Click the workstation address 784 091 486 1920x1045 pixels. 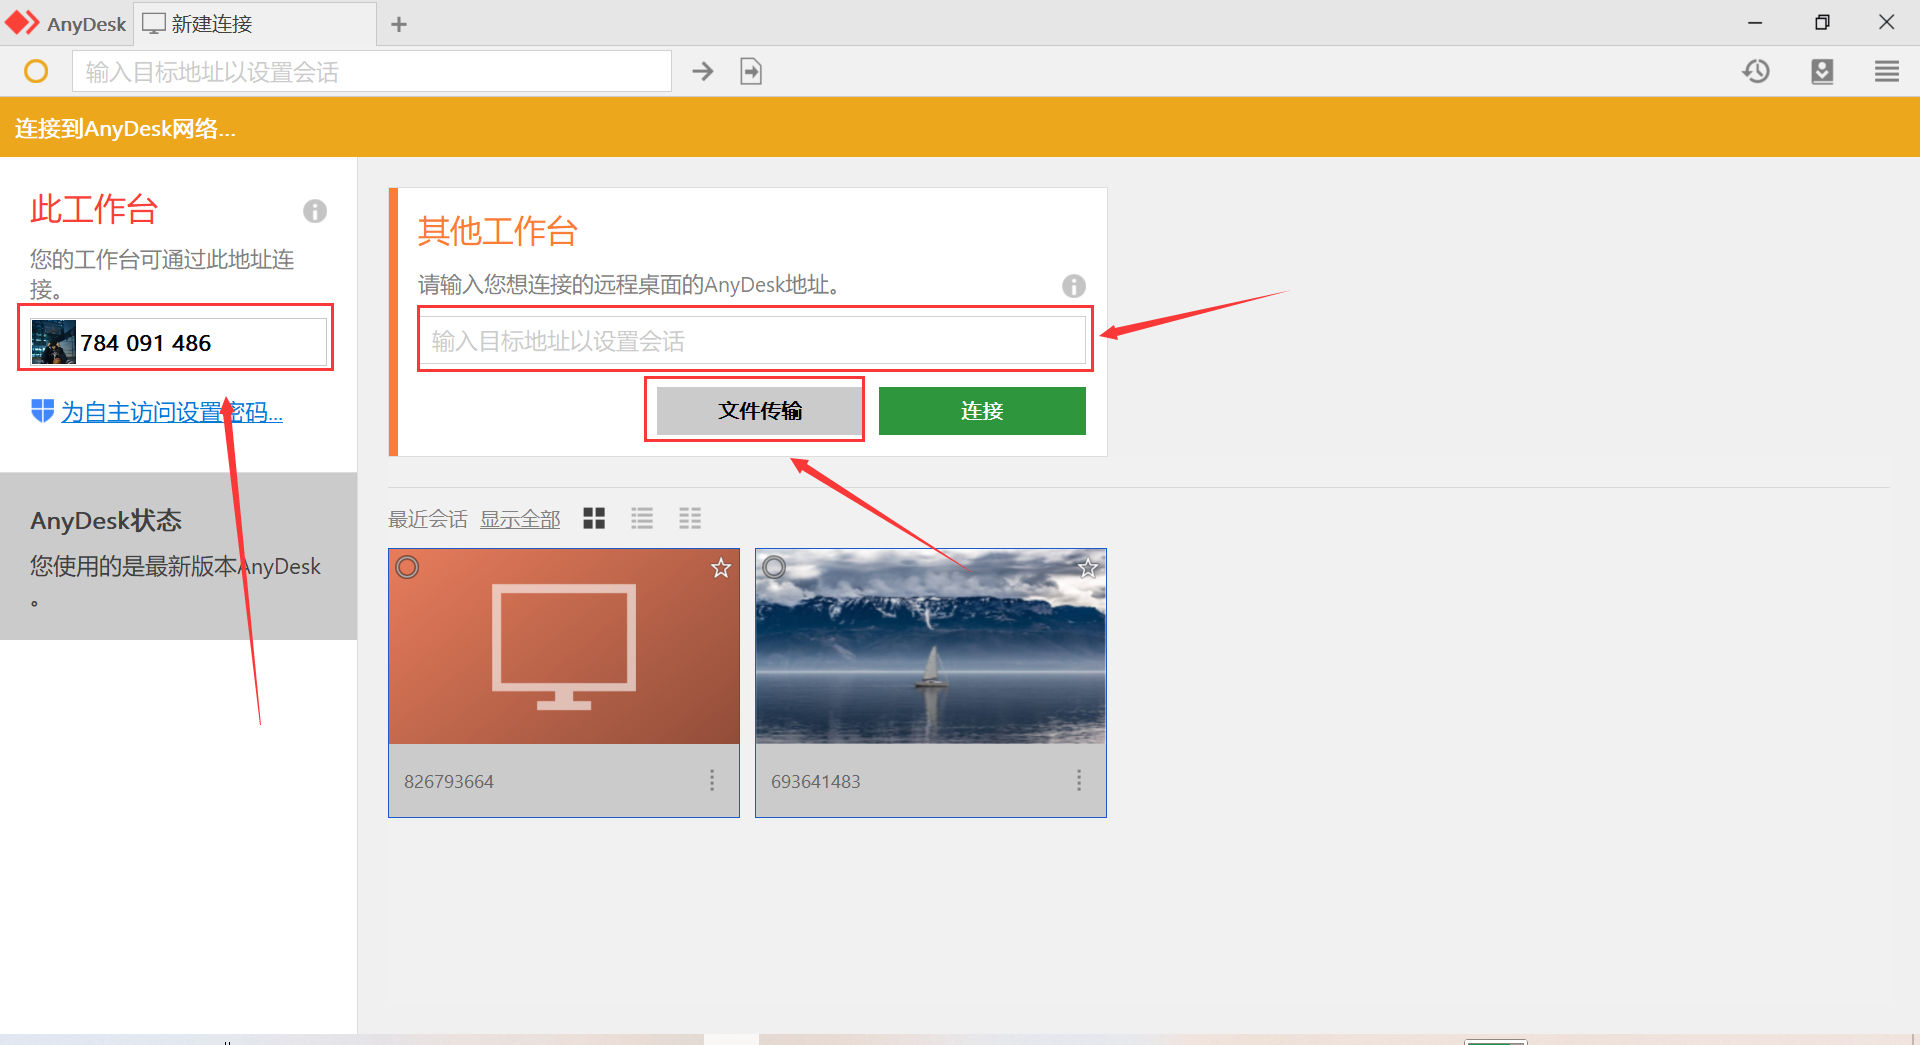click(x=146, y=343)
